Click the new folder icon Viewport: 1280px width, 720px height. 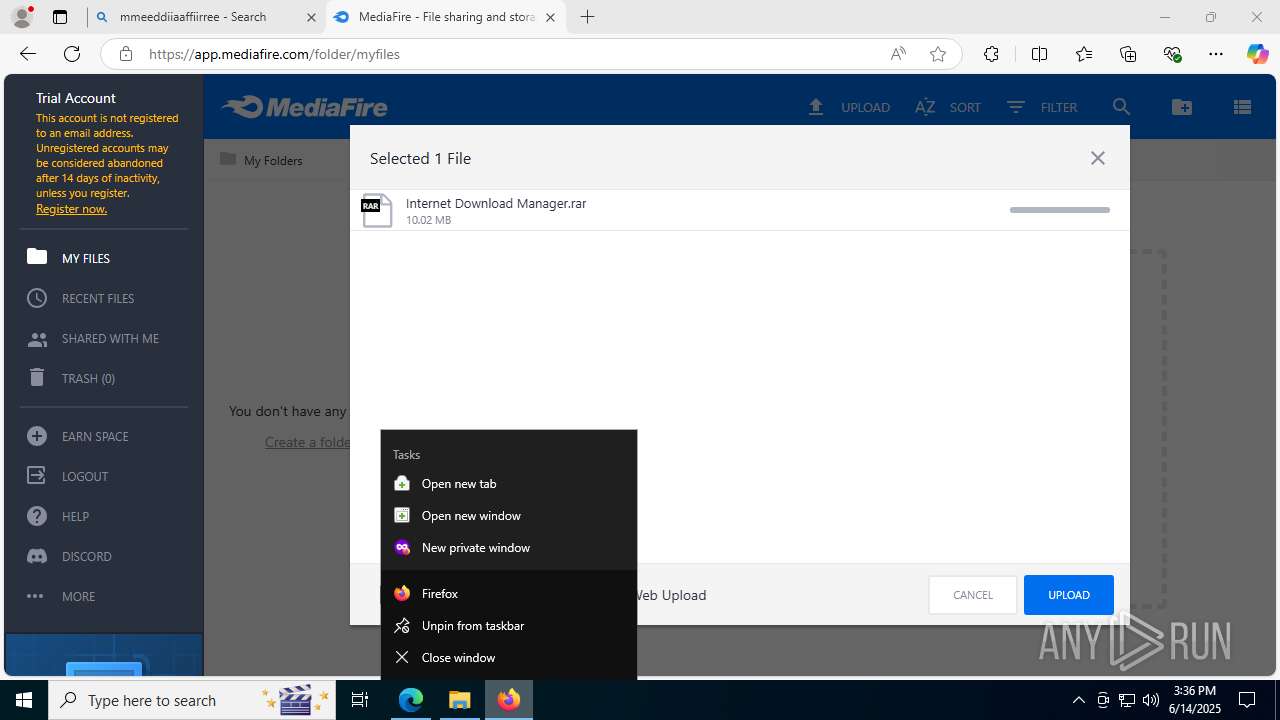[1182, 107]
